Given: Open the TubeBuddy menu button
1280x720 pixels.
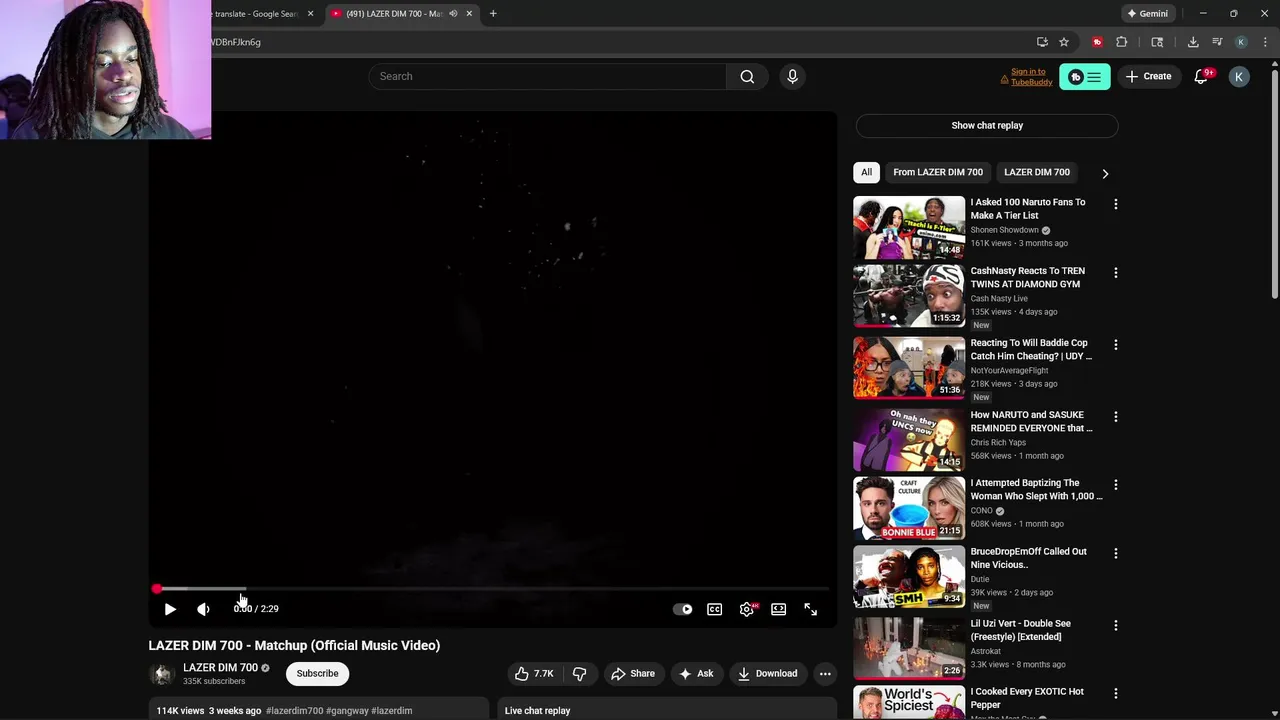Looking at the screenshot, I should (x=1085, y=77).
